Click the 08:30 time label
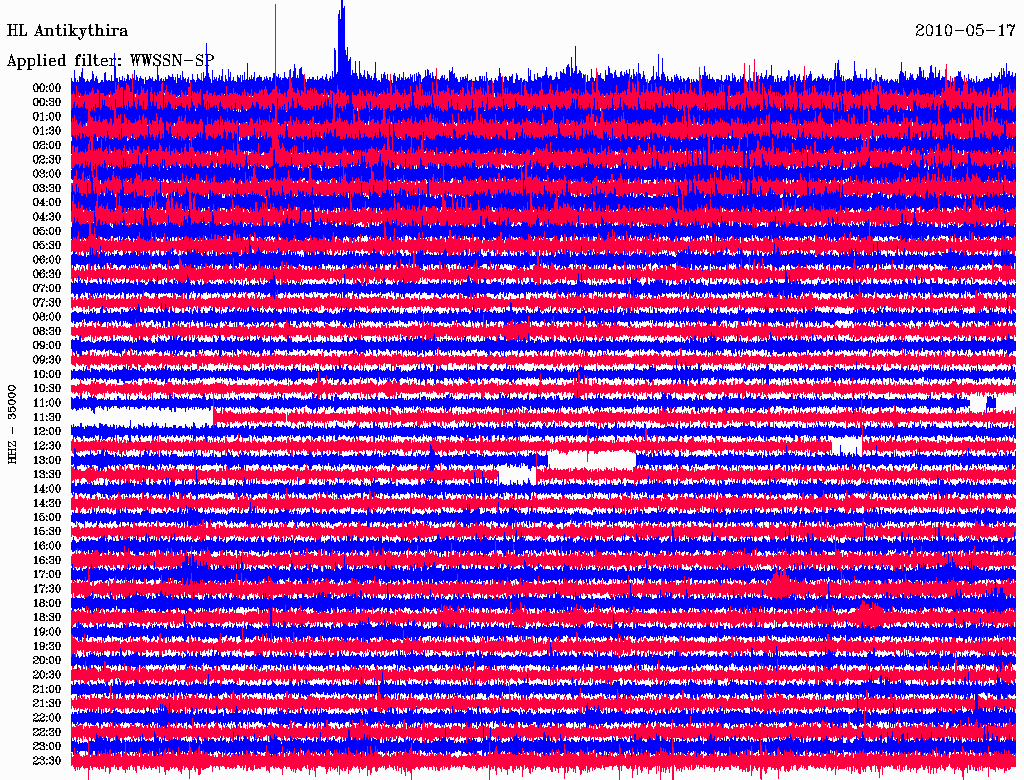Screen dimensions: 1024x780 (x=47, y=331)
